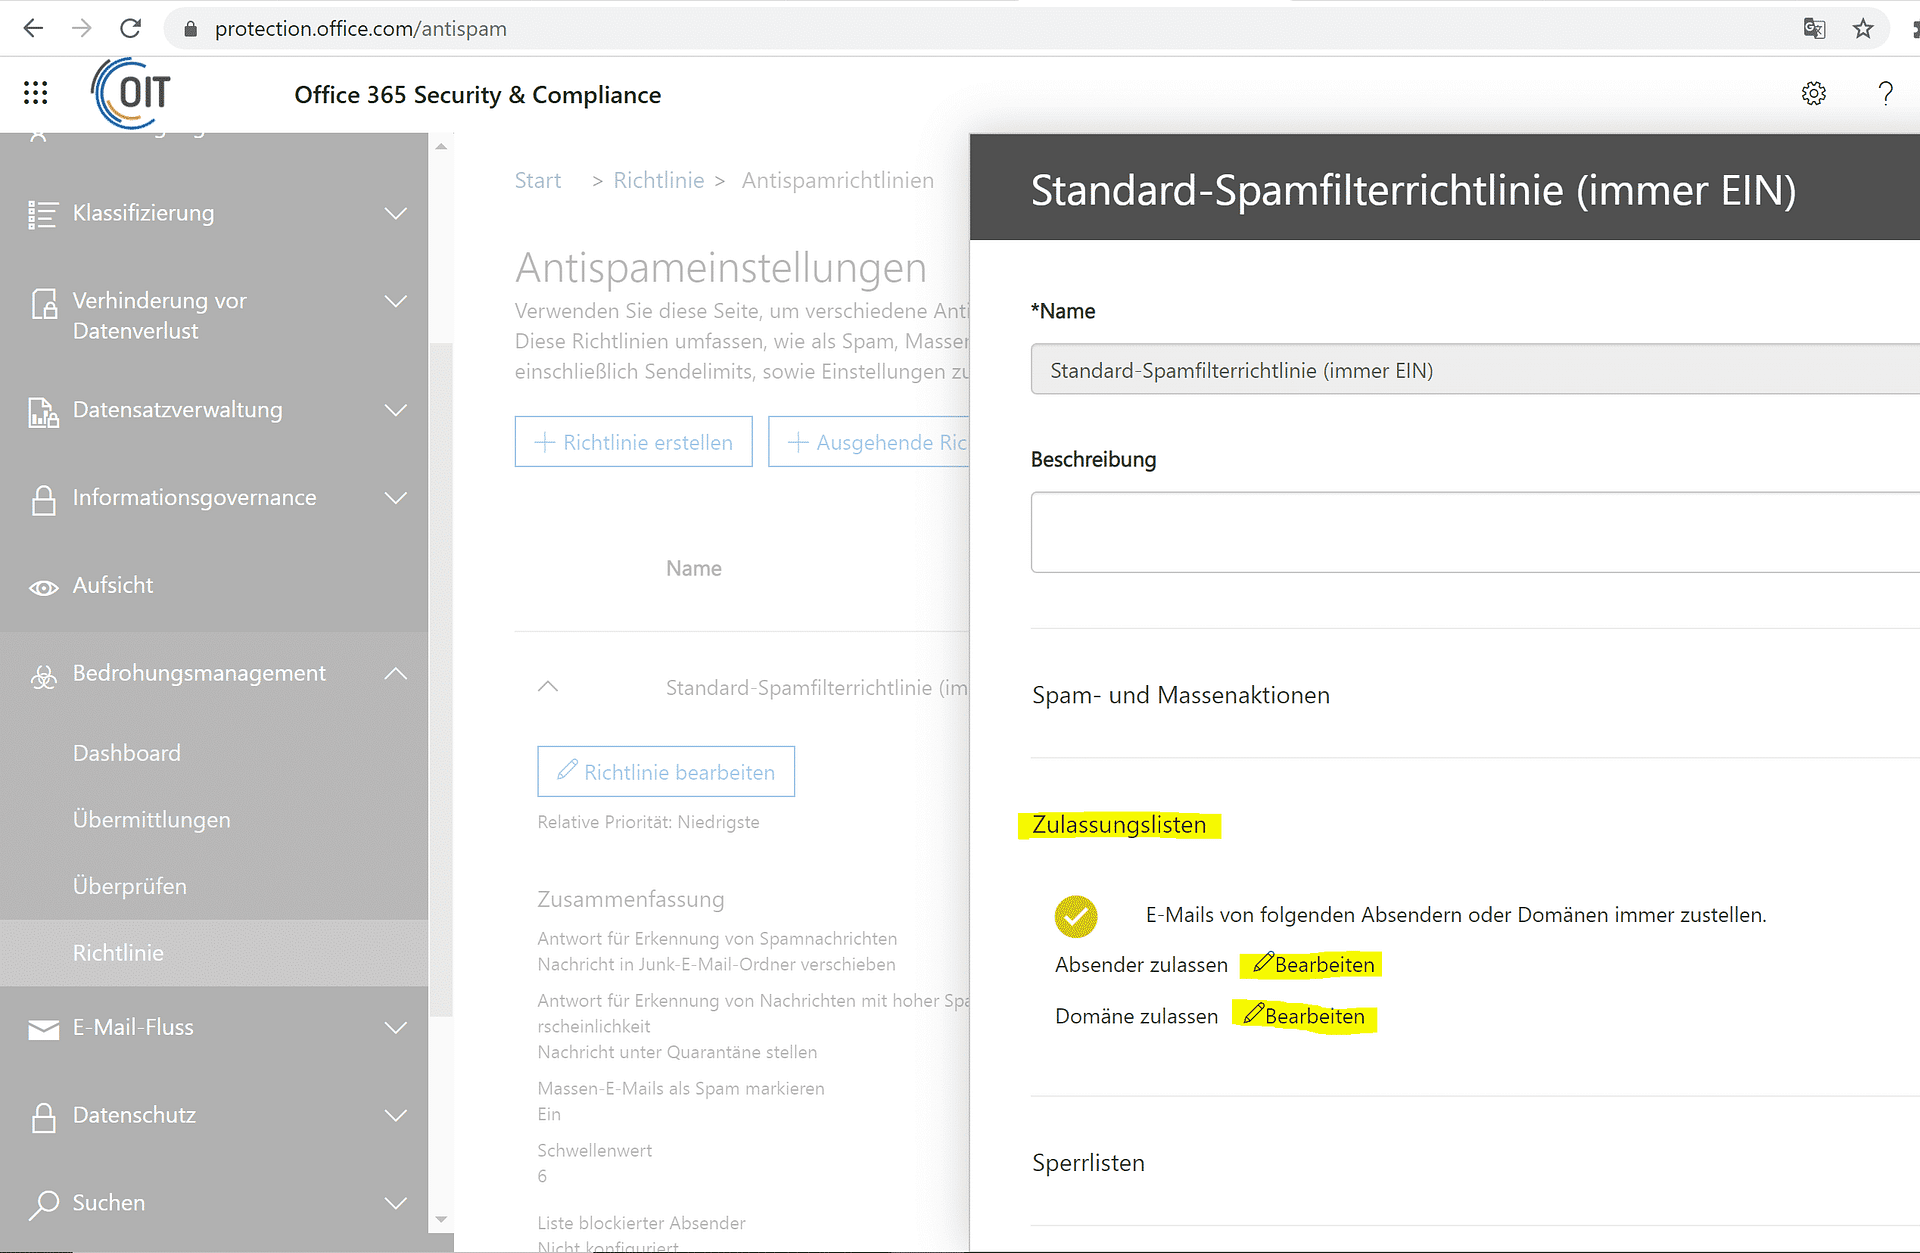
Task: Toggle the yellow checkmark for allowed senders
Action: click(1076, 916)
